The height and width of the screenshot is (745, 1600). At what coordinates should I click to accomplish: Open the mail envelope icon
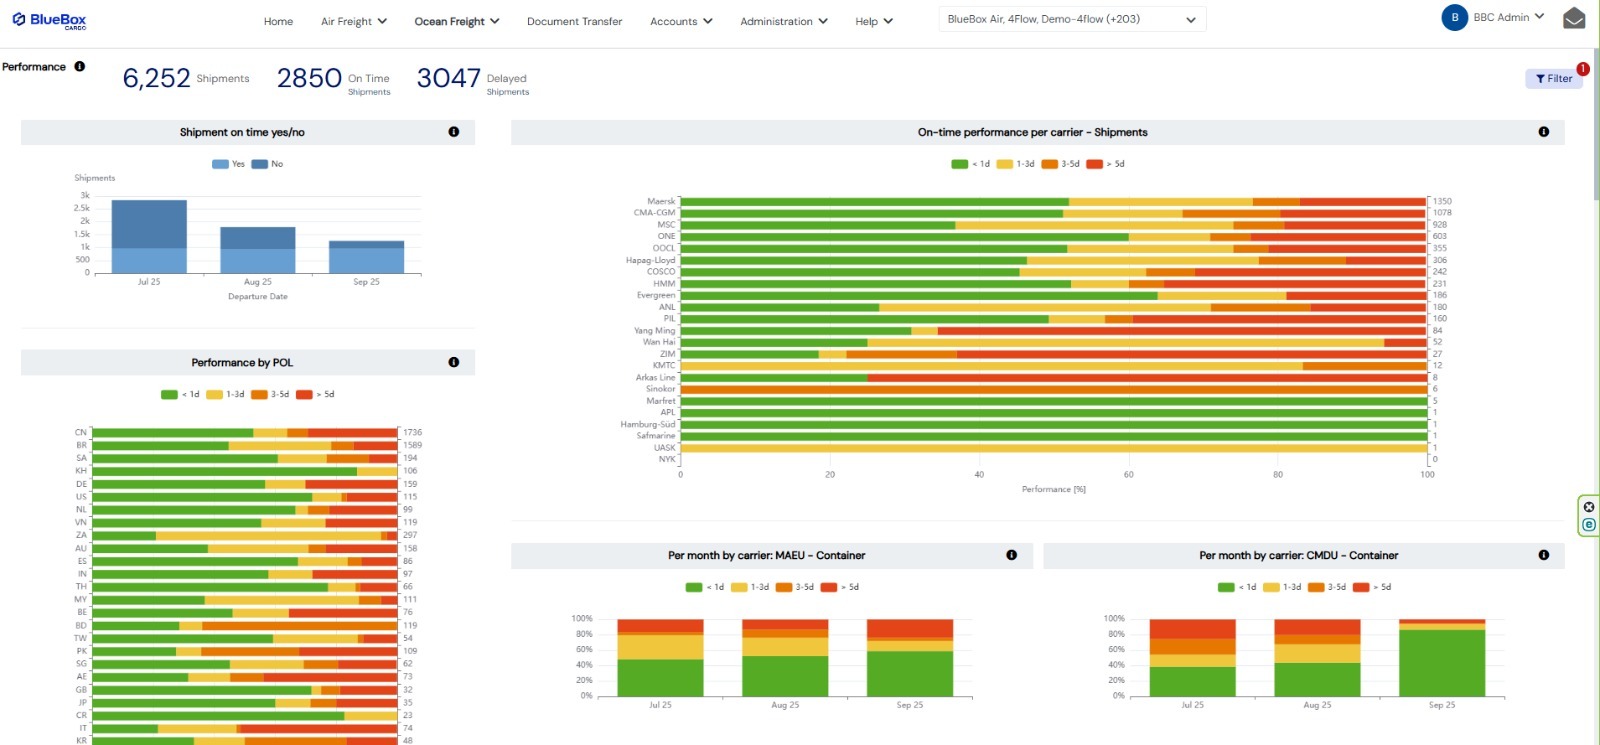click(x=1574, y=18)
